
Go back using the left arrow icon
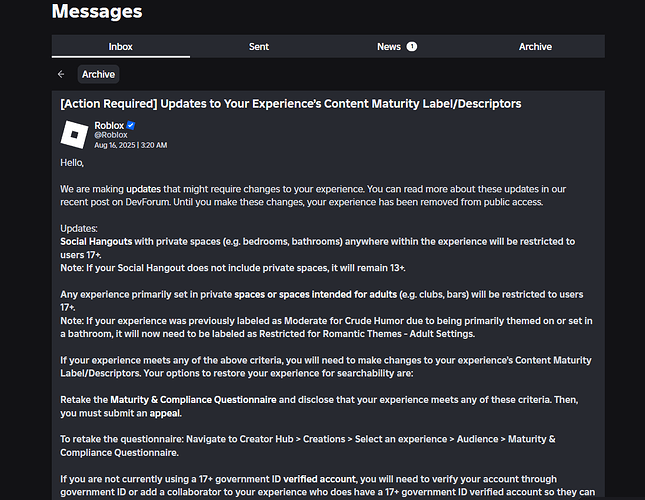coord(61,74)
